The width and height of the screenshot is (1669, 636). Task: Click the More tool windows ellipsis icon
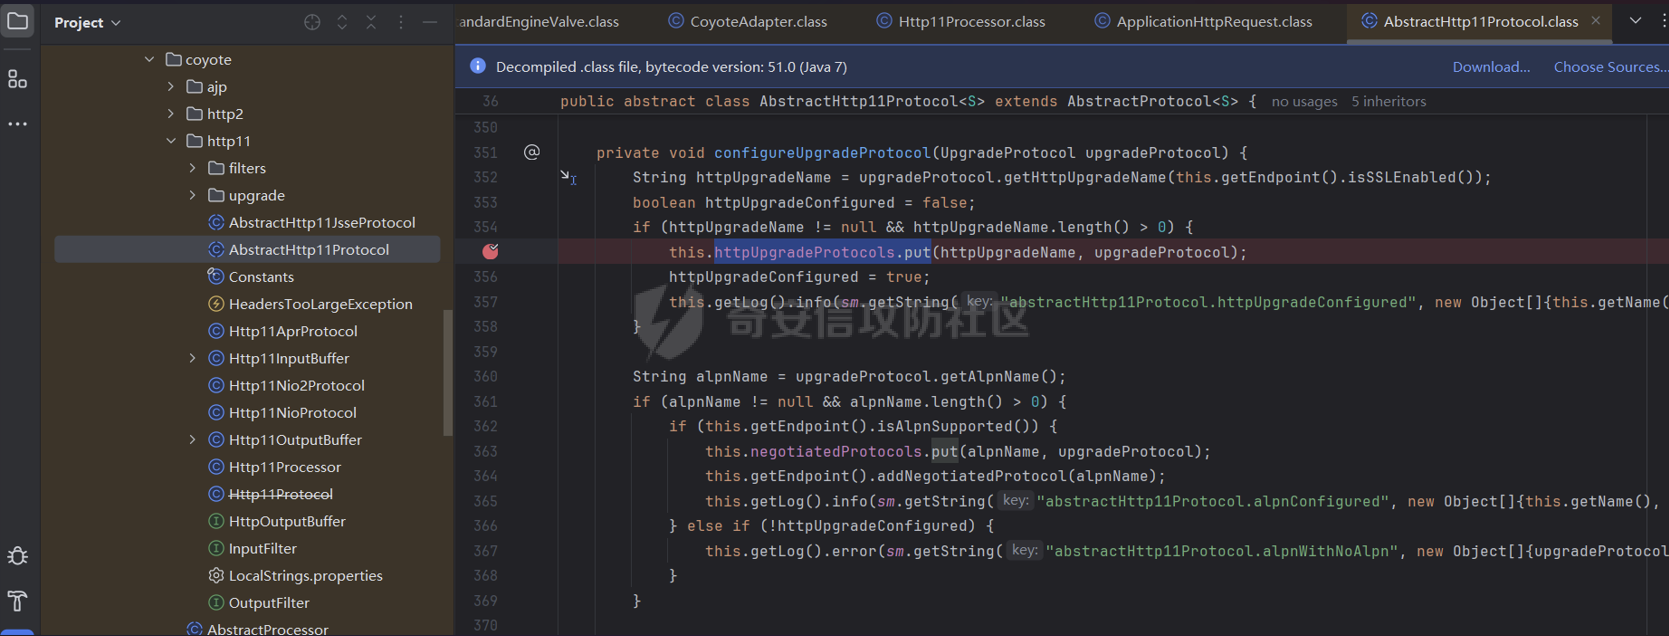(x=18, y=124)
